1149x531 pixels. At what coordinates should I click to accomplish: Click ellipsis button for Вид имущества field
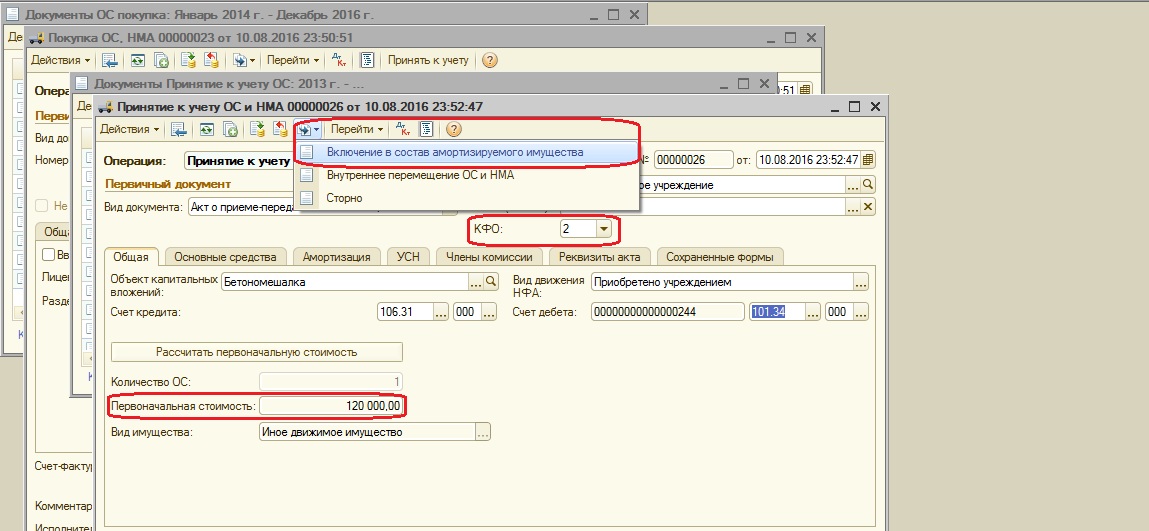point(483,432)
